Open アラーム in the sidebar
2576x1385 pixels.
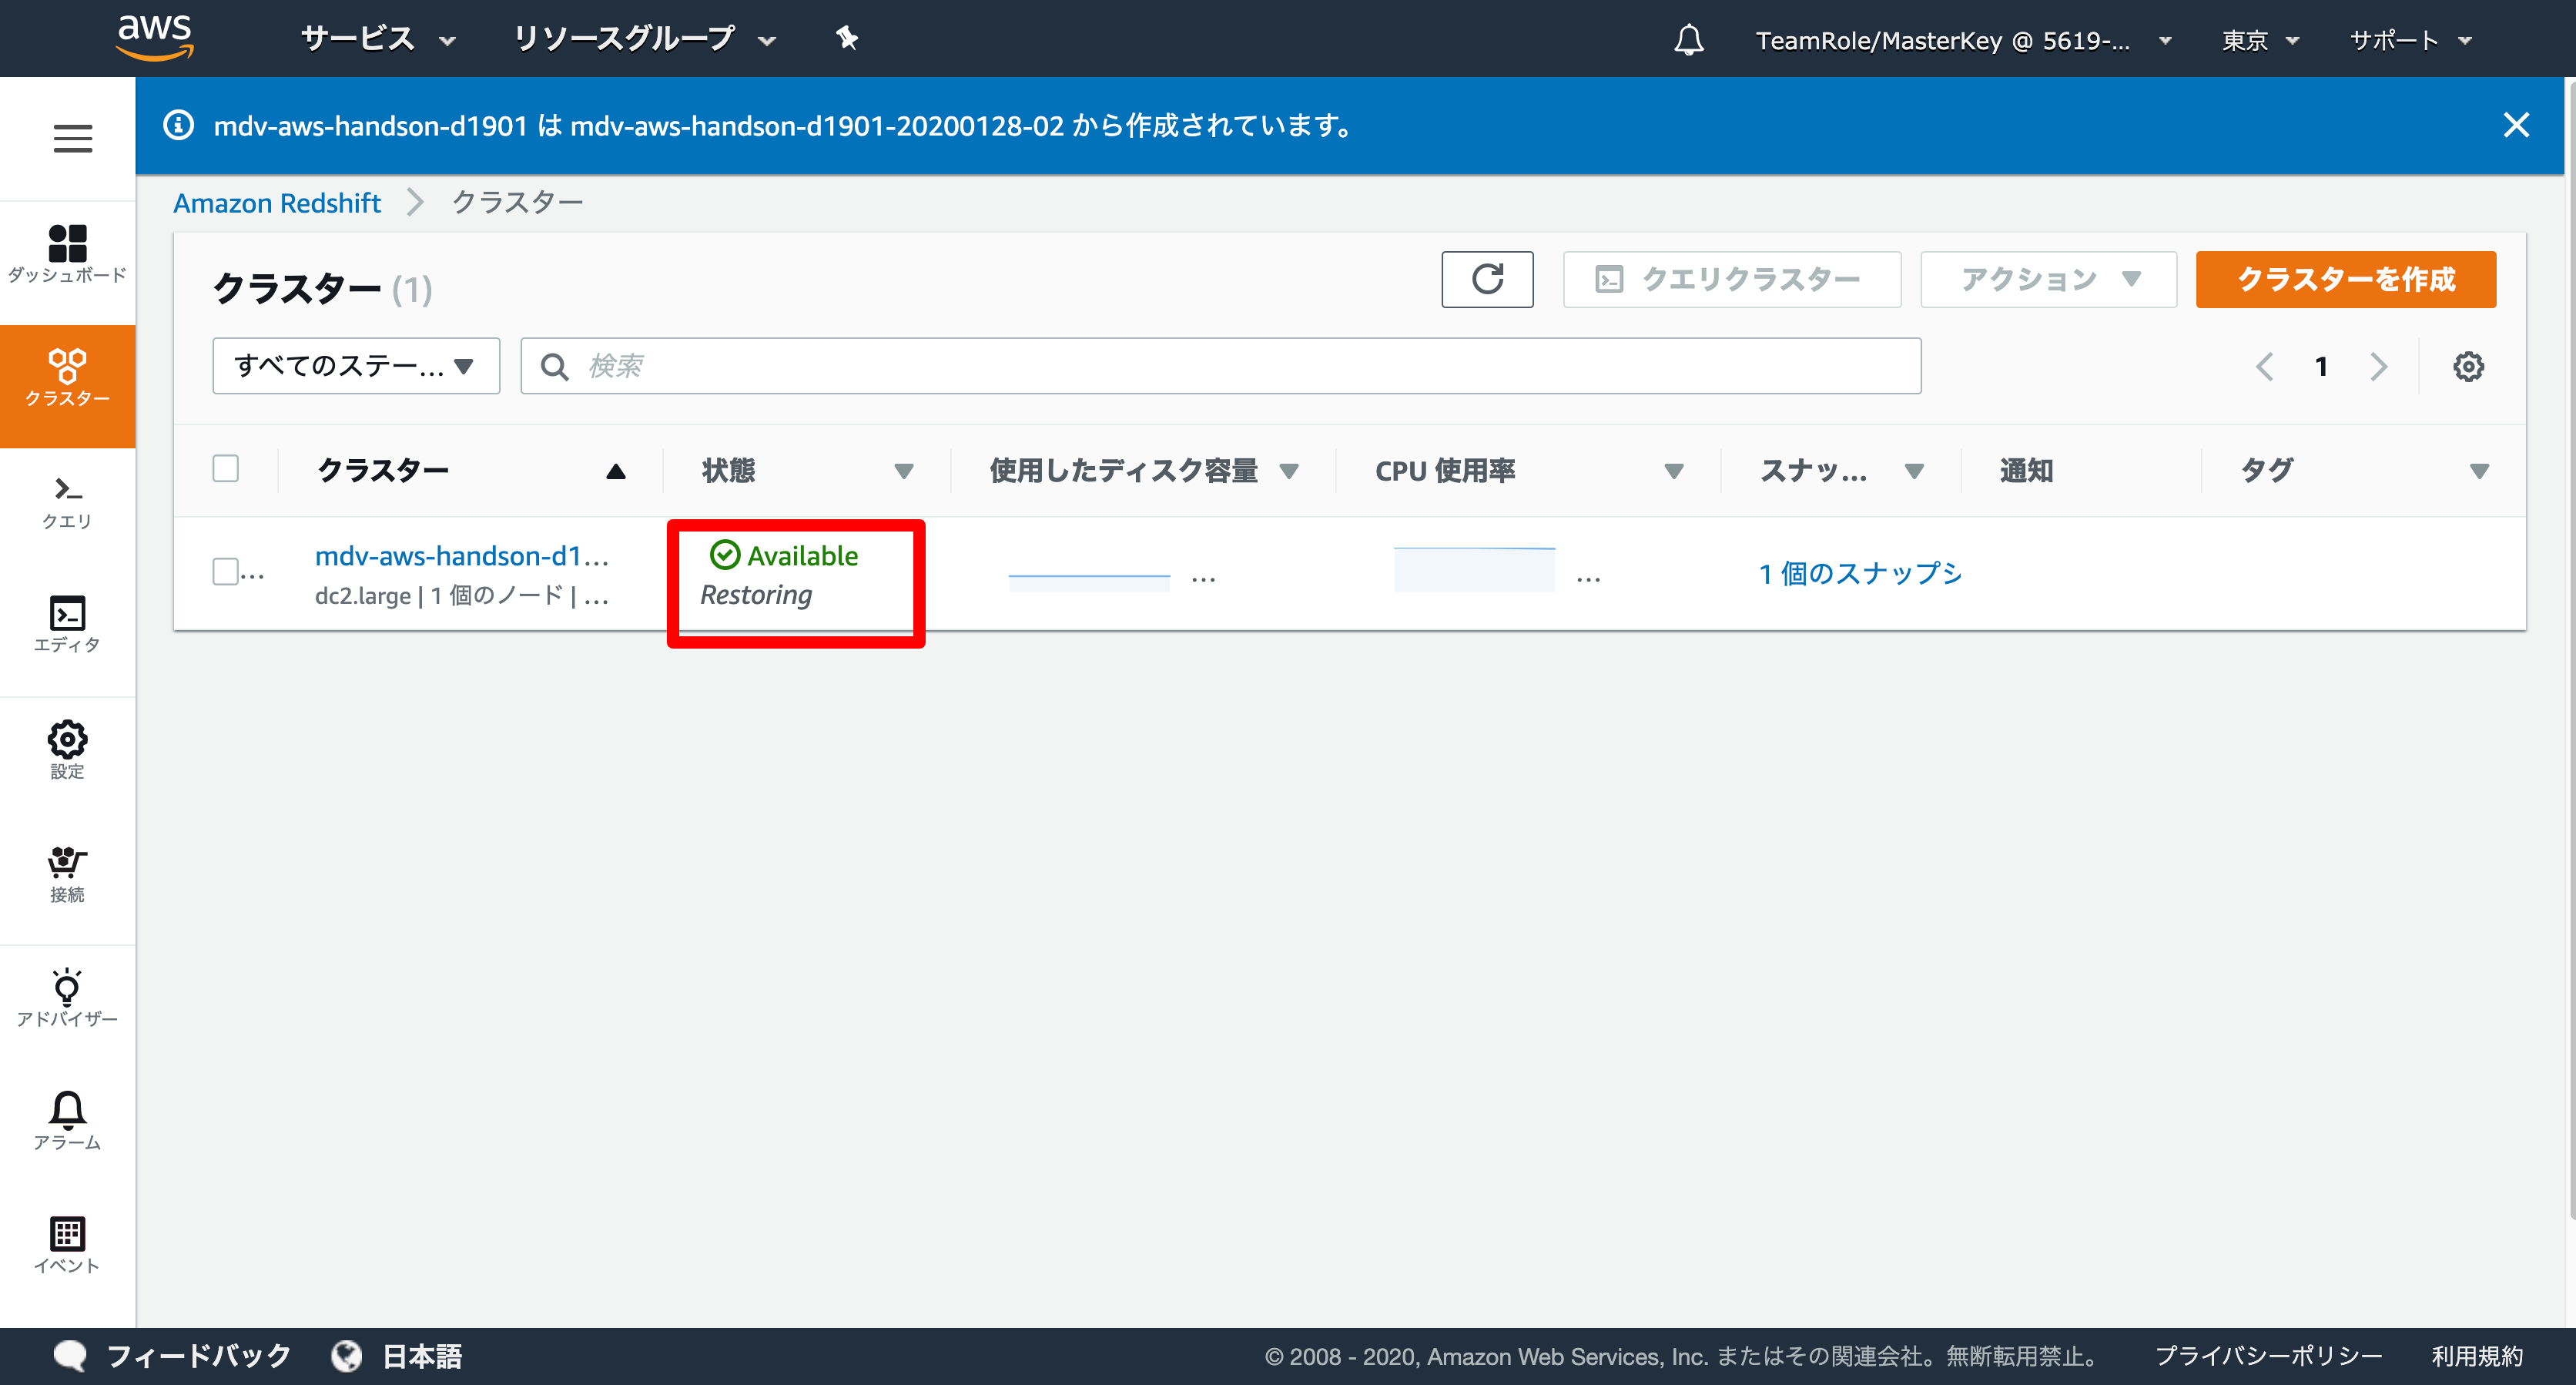pyautogui.click(x=67, y=1121)
